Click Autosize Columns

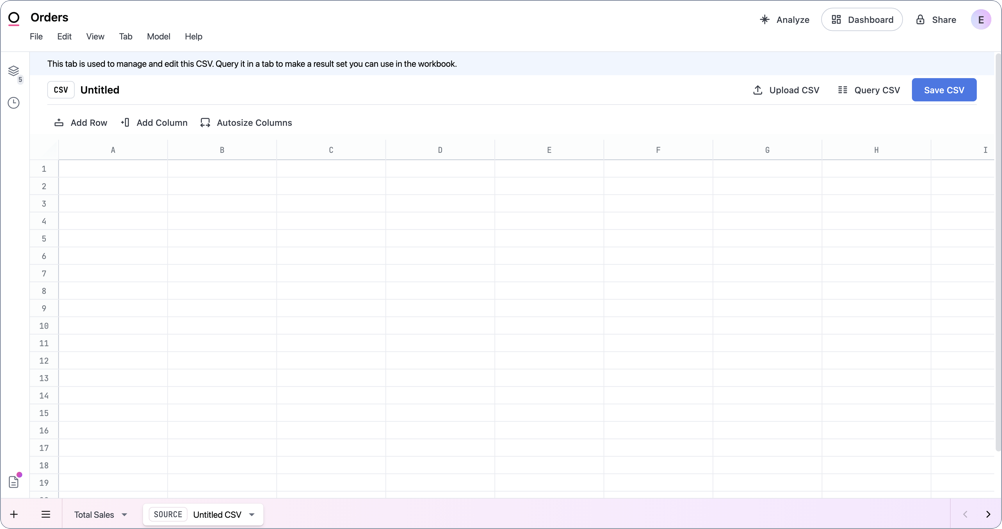[x=246, y=123]
